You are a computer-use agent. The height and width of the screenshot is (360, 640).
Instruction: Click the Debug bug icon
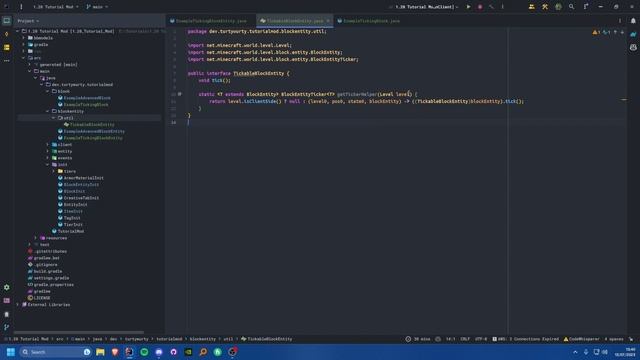coord(480,7)
